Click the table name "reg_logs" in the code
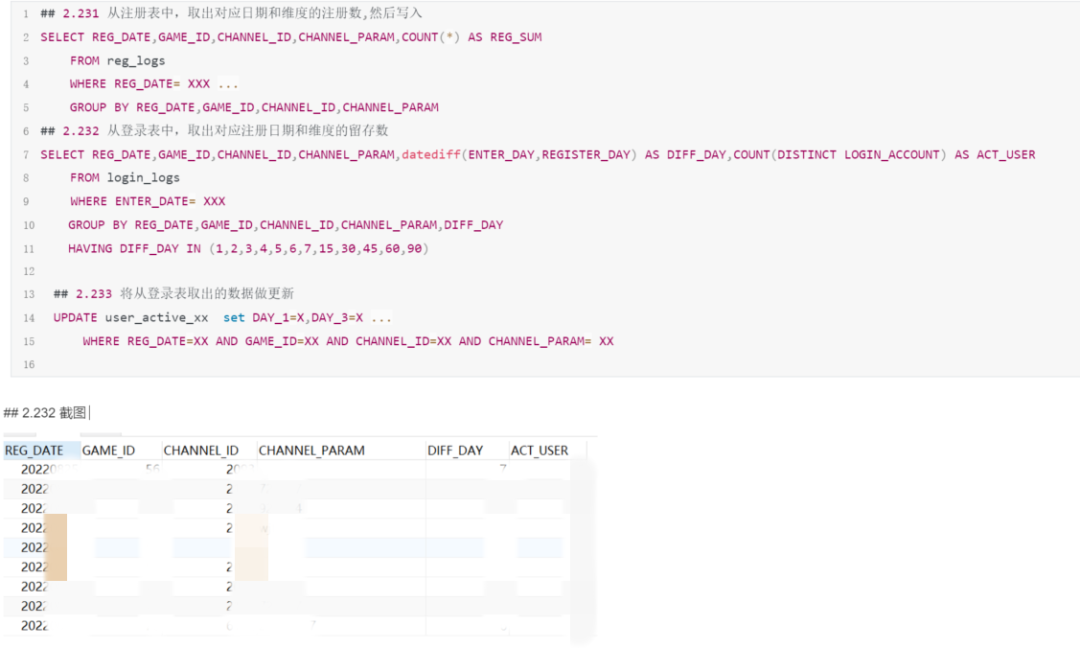This screenshot has height=648, width=1080. (x=136, y=61)
